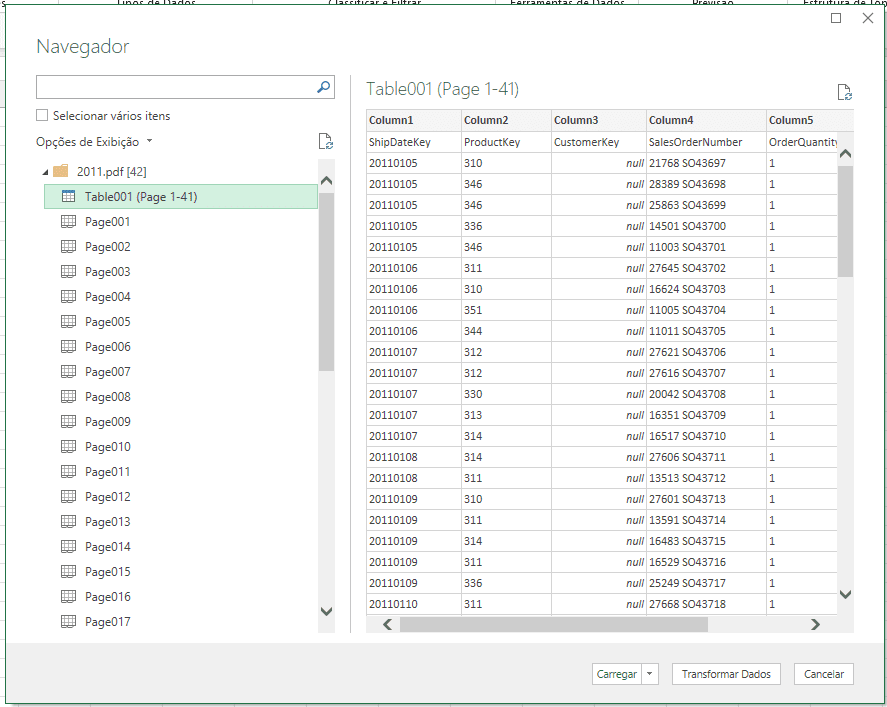The image size is (887, 707).
Task: Click the Column5 header
Action: [810, 120]
